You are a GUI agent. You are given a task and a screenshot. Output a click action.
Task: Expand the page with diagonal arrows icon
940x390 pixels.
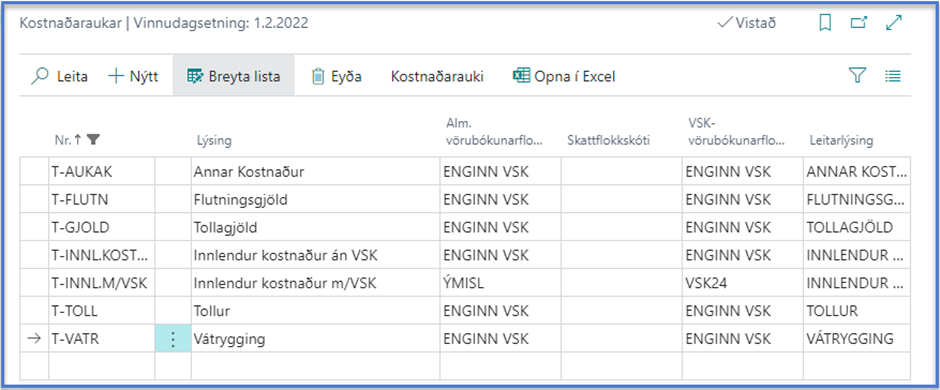pos(894,23)
